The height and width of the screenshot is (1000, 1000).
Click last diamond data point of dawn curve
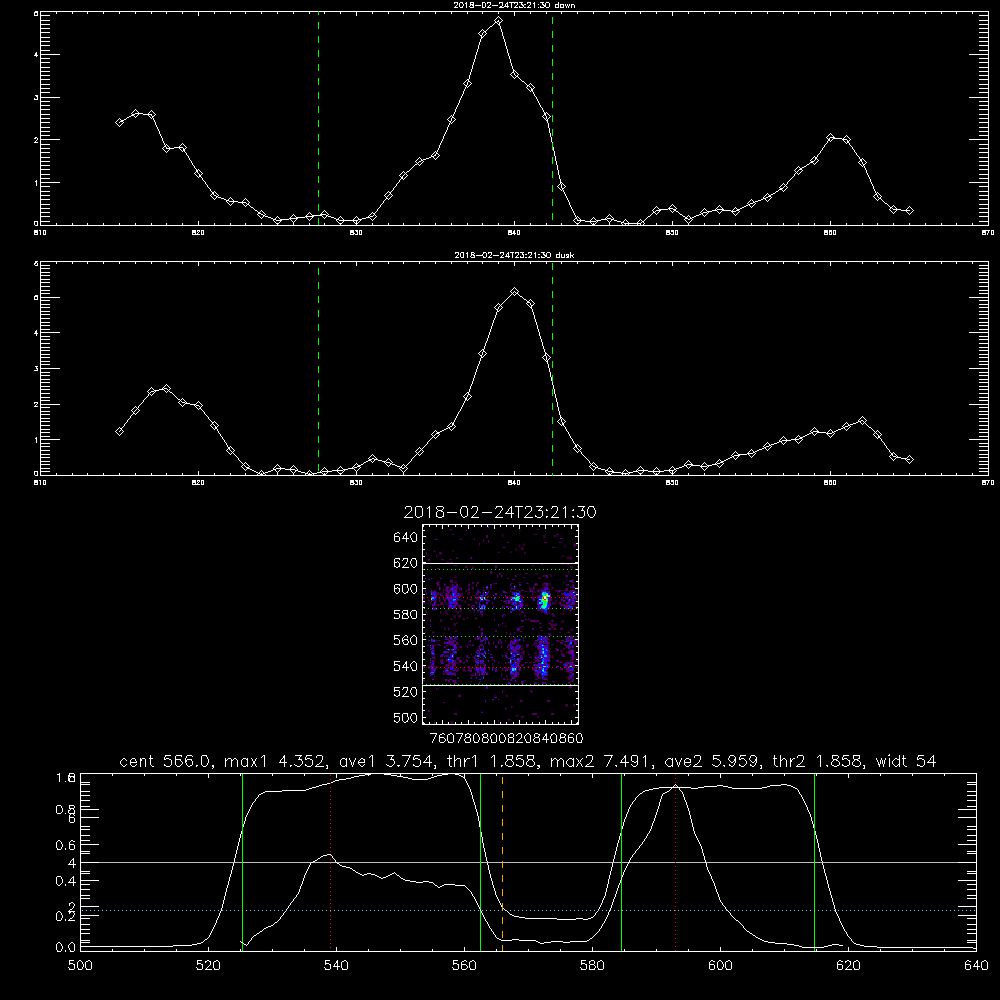coord(909,210)
